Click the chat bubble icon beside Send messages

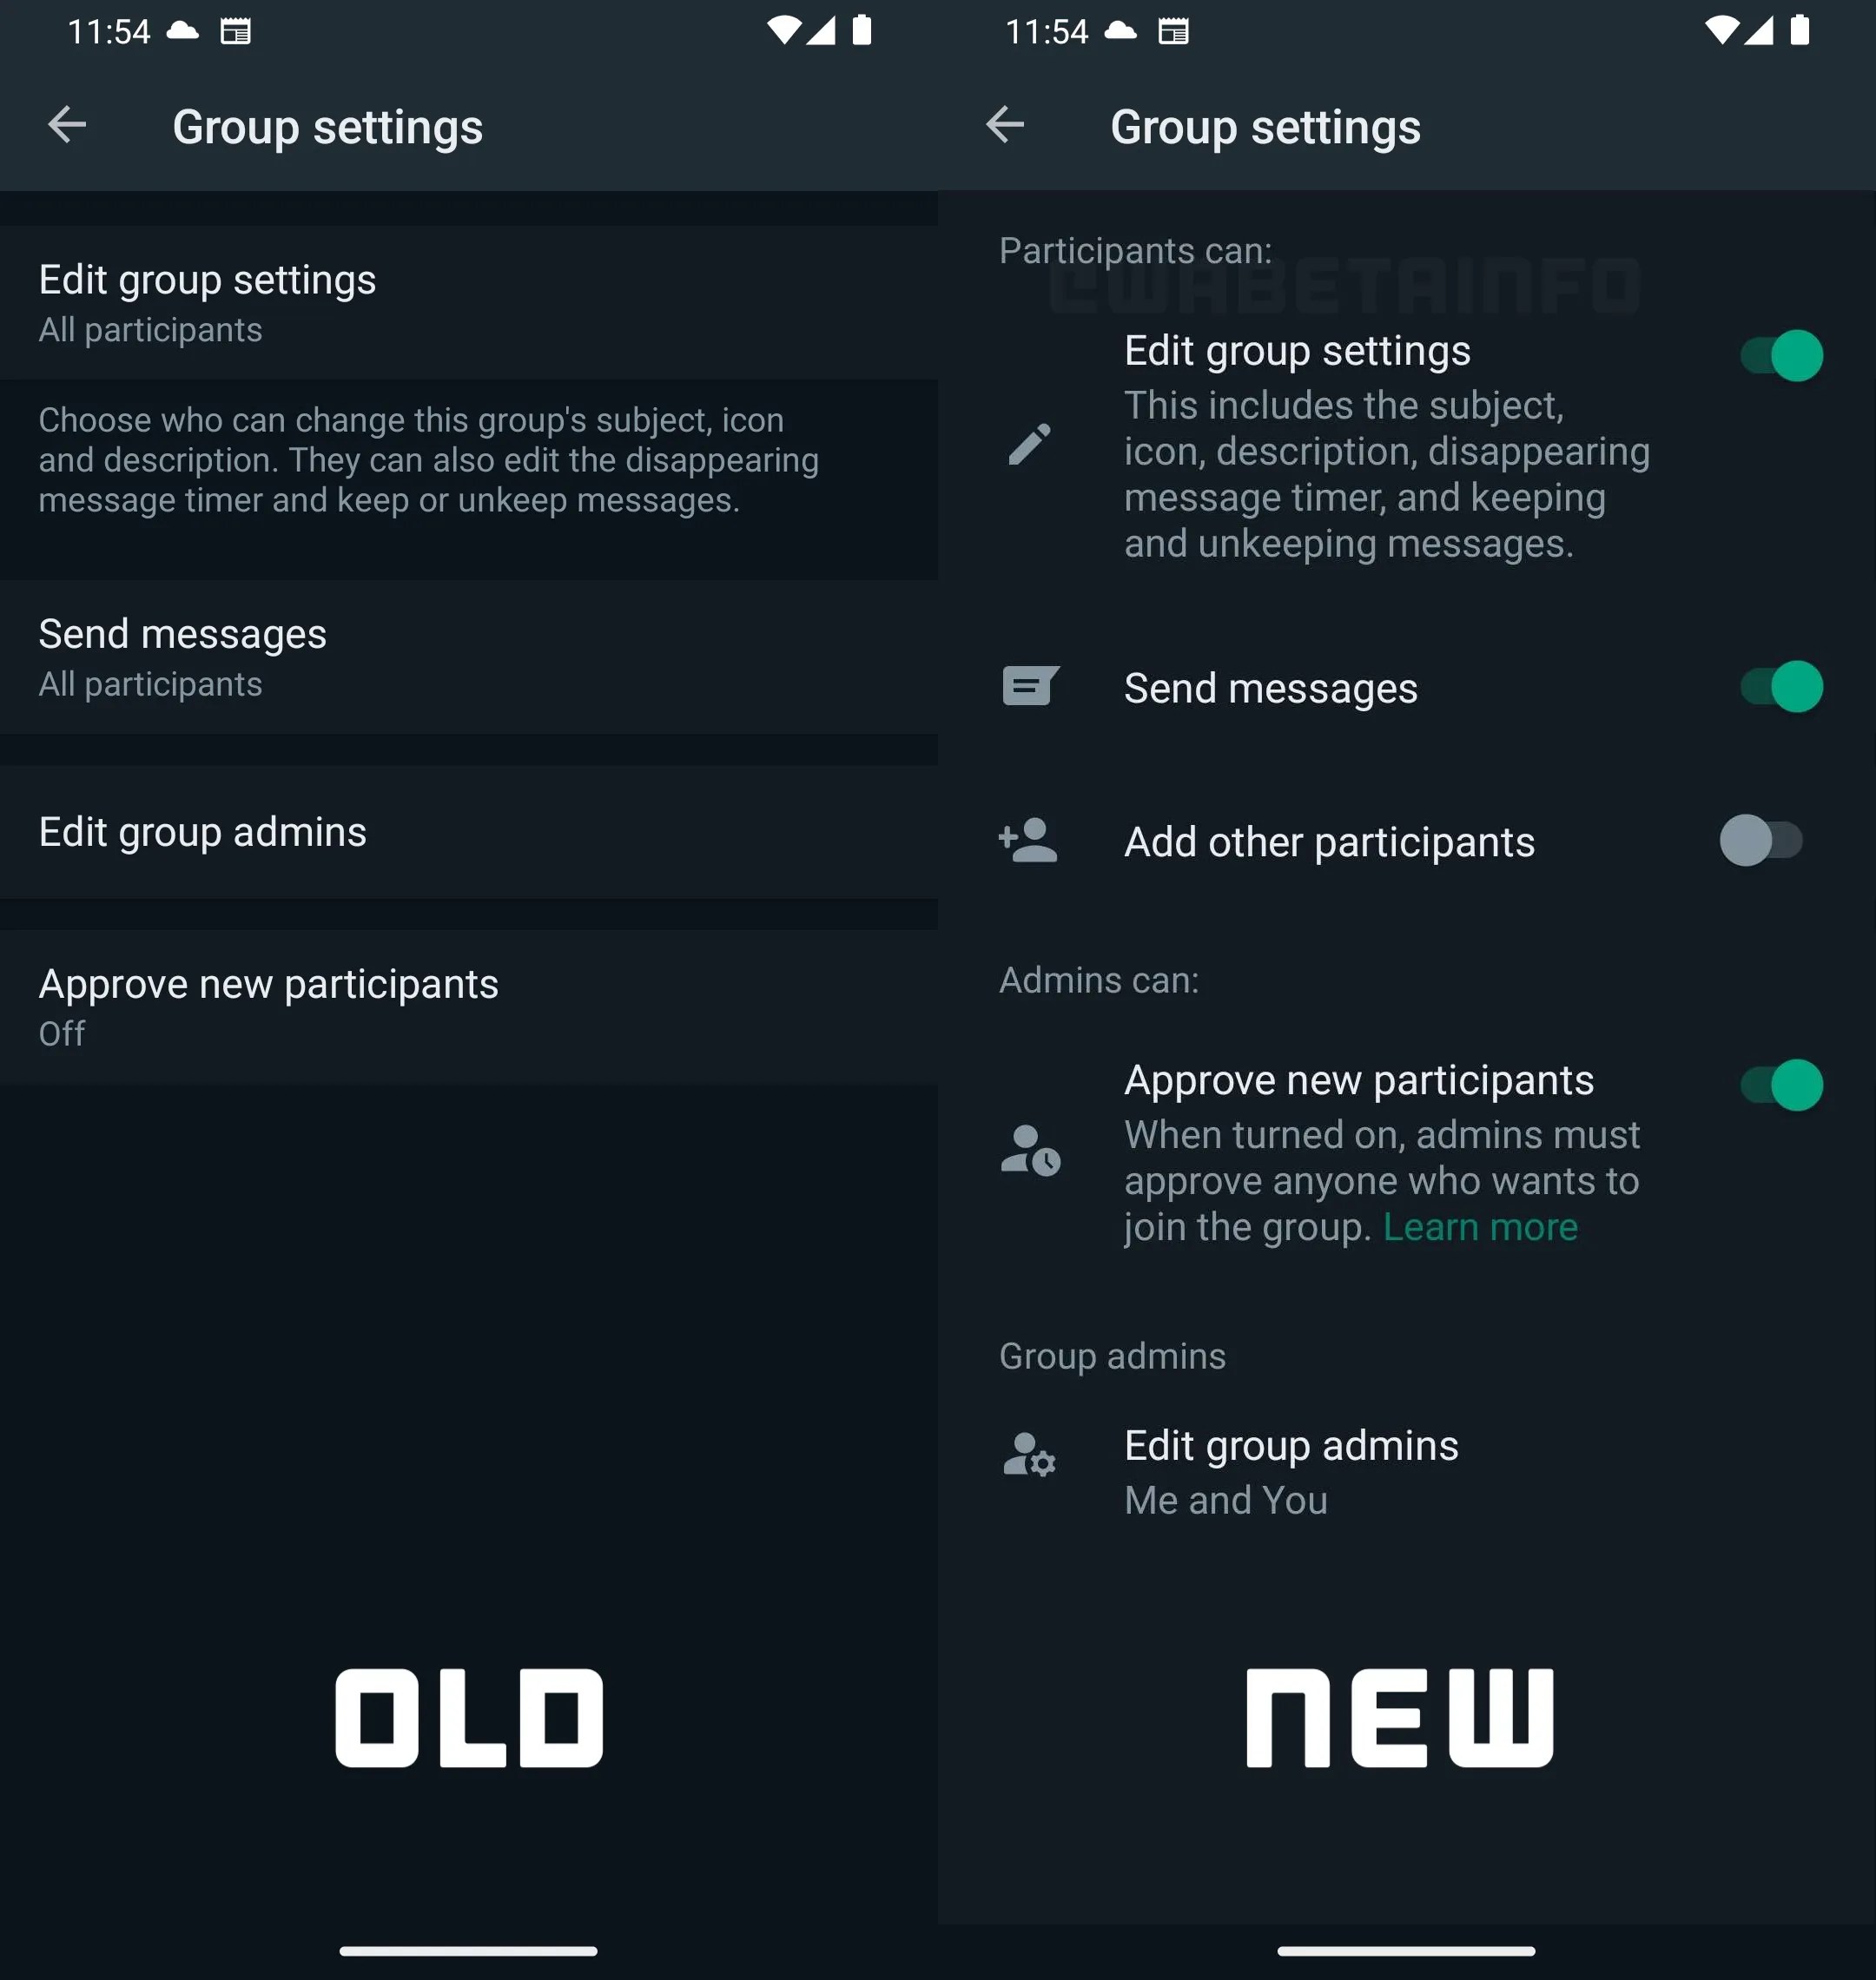click(x=1030, y=687)
